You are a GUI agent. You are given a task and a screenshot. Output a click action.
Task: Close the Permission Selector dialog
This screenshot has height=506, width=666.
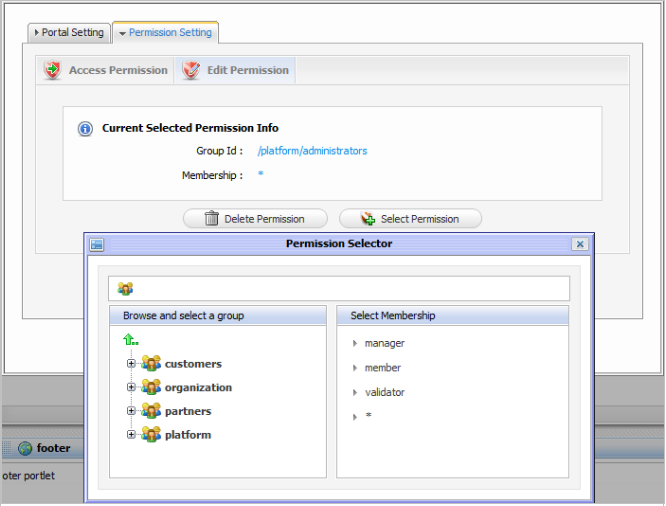[x=580, y=244]
